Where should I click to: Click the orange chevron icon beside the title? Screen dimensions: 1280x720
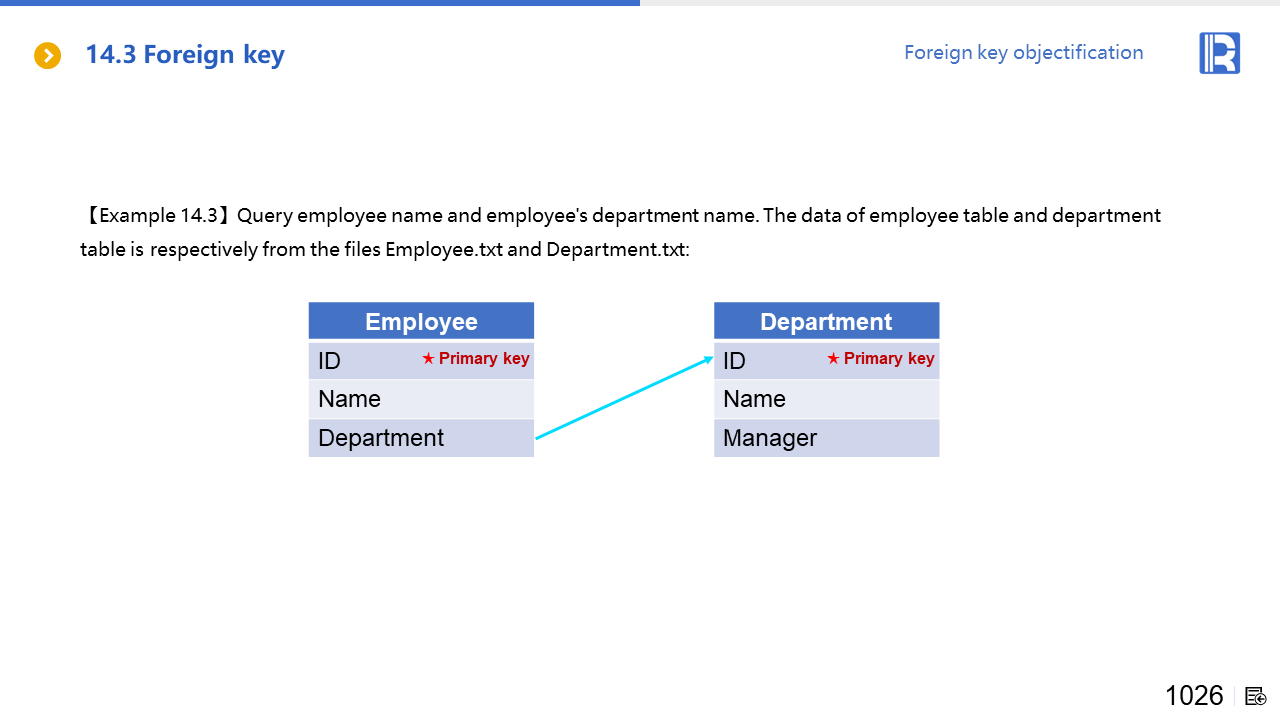point(47,55)
